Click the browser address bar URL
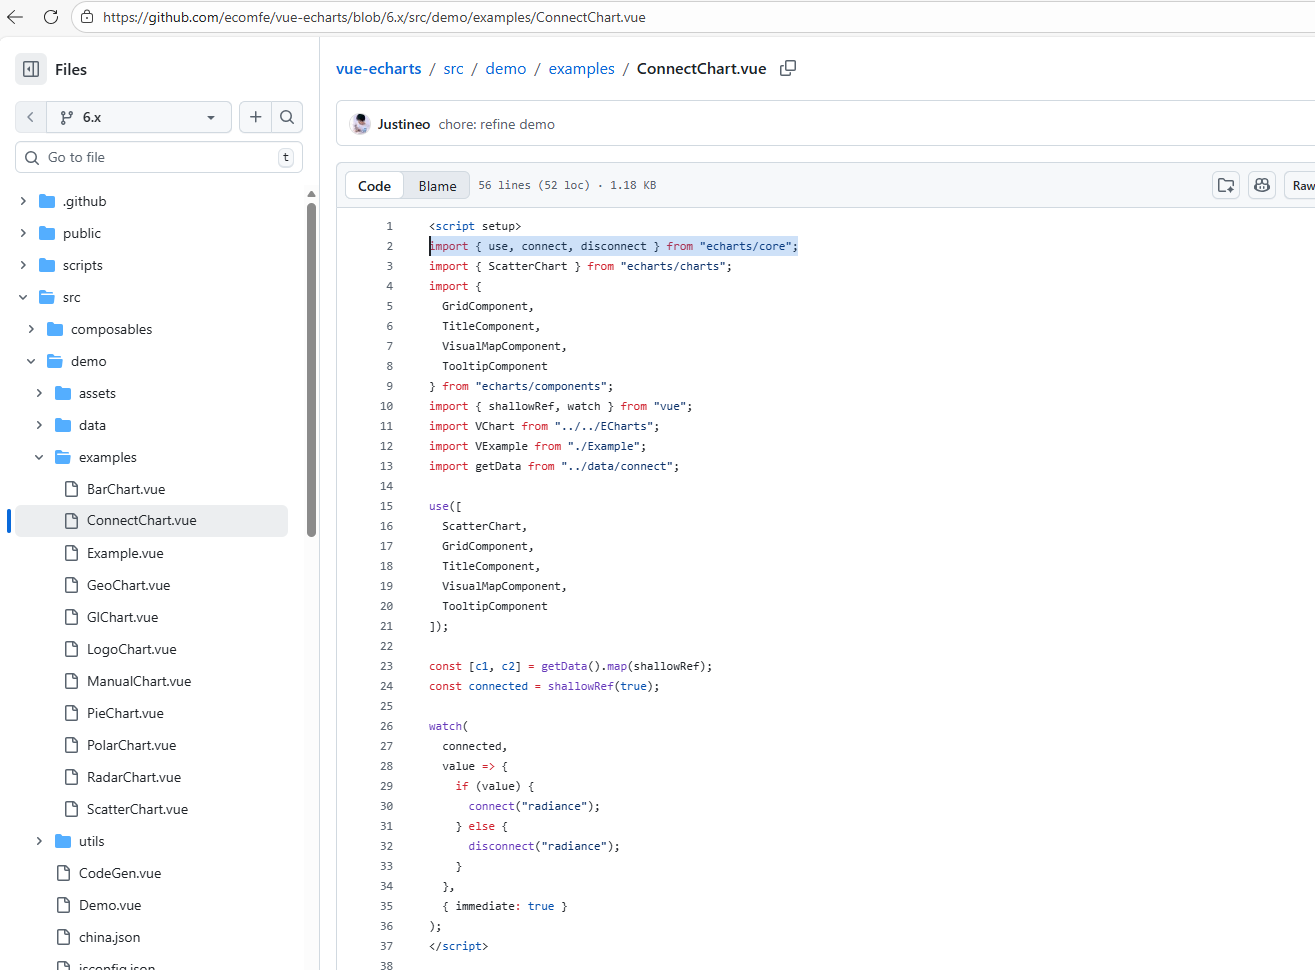Screen dimensions: 1315x970 [x=374, y=17]
